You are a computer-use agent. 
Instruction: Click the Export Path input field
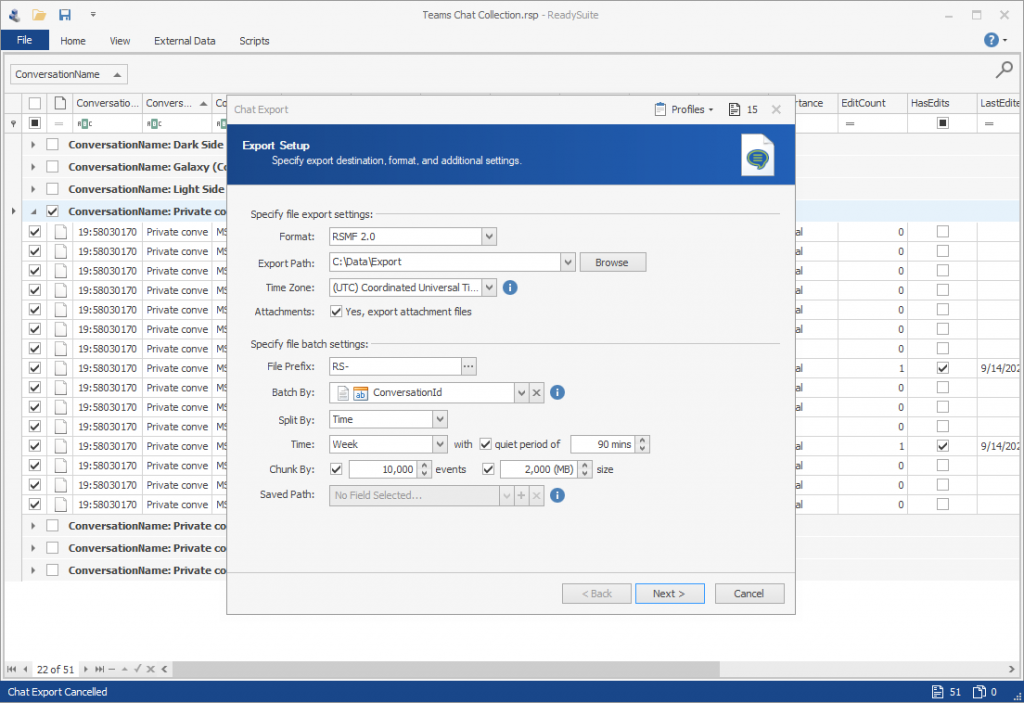click(x=445, y=262)
